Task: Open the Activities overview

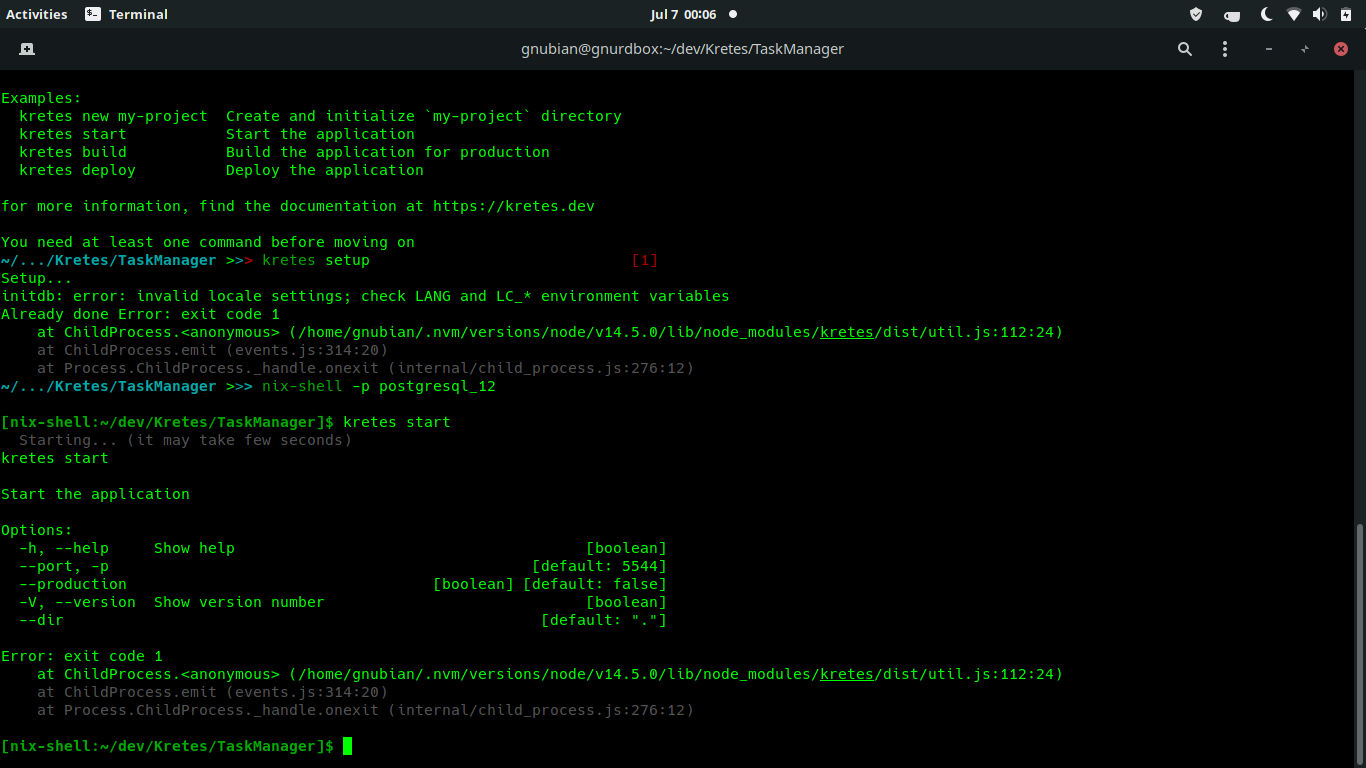Action: tap(34, 14)
